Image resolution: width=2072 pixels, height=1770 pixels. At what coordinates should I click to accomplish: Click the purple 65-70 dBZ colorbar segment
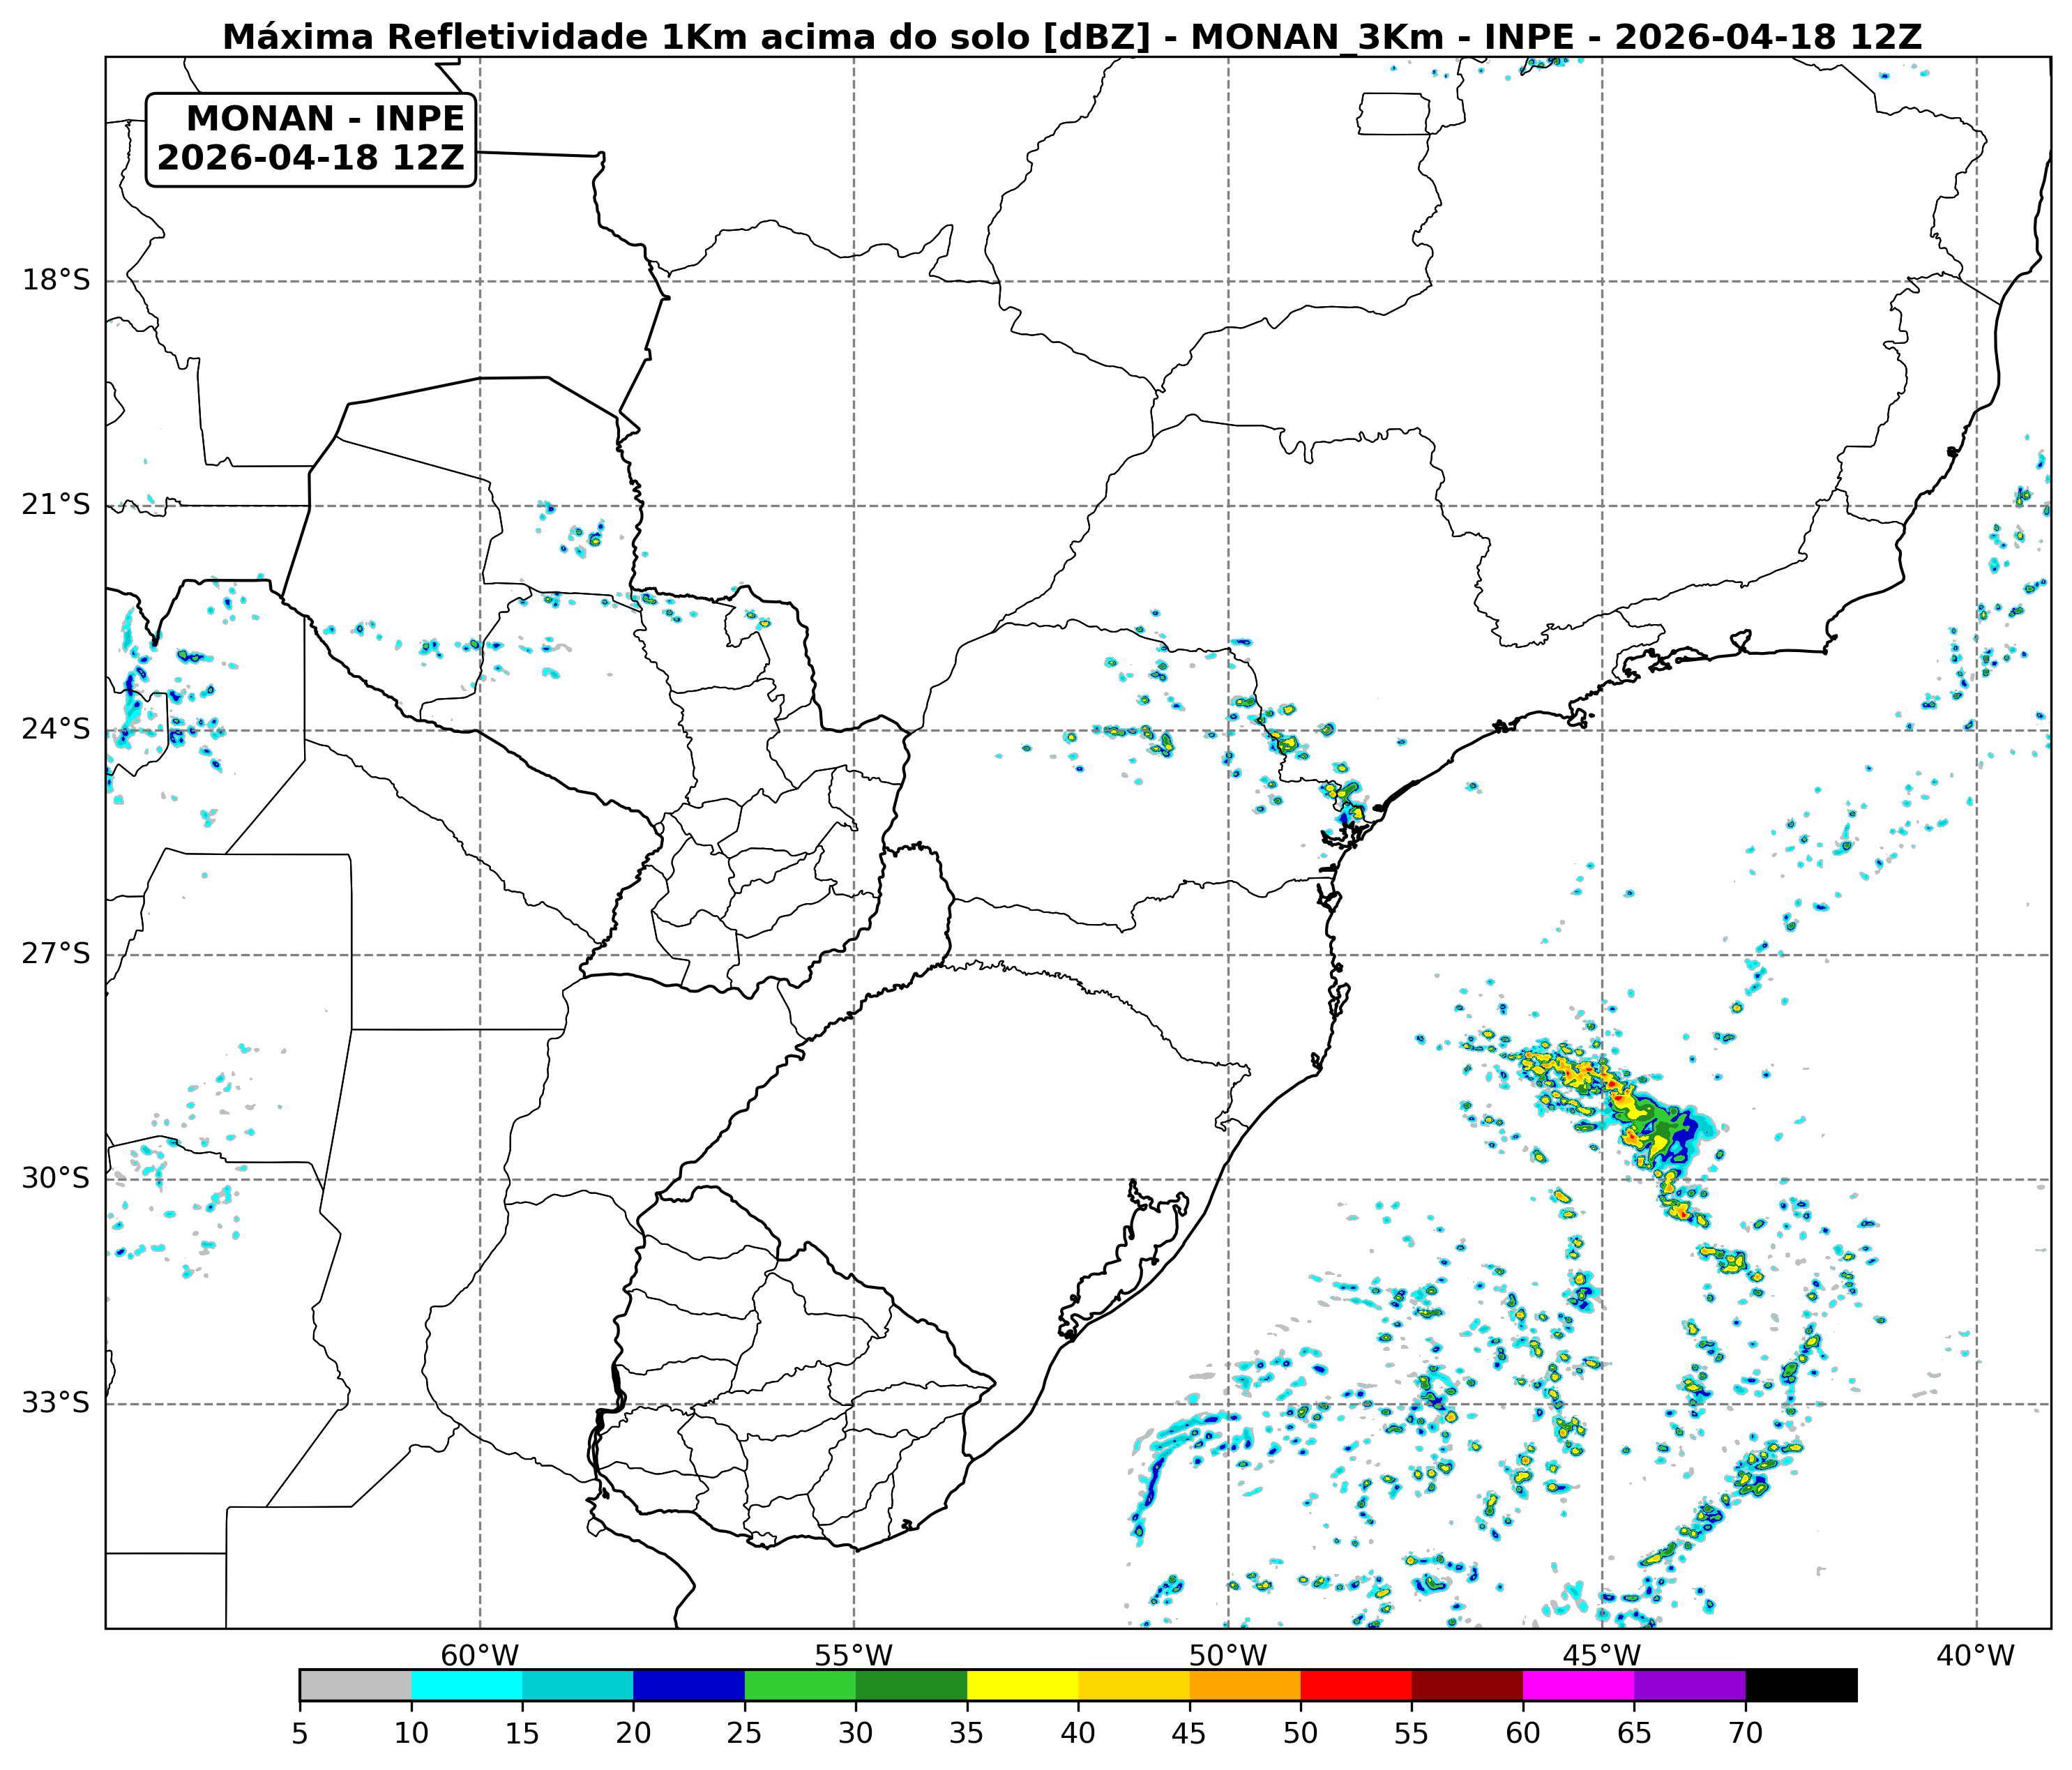(x=1690, y=1685)
